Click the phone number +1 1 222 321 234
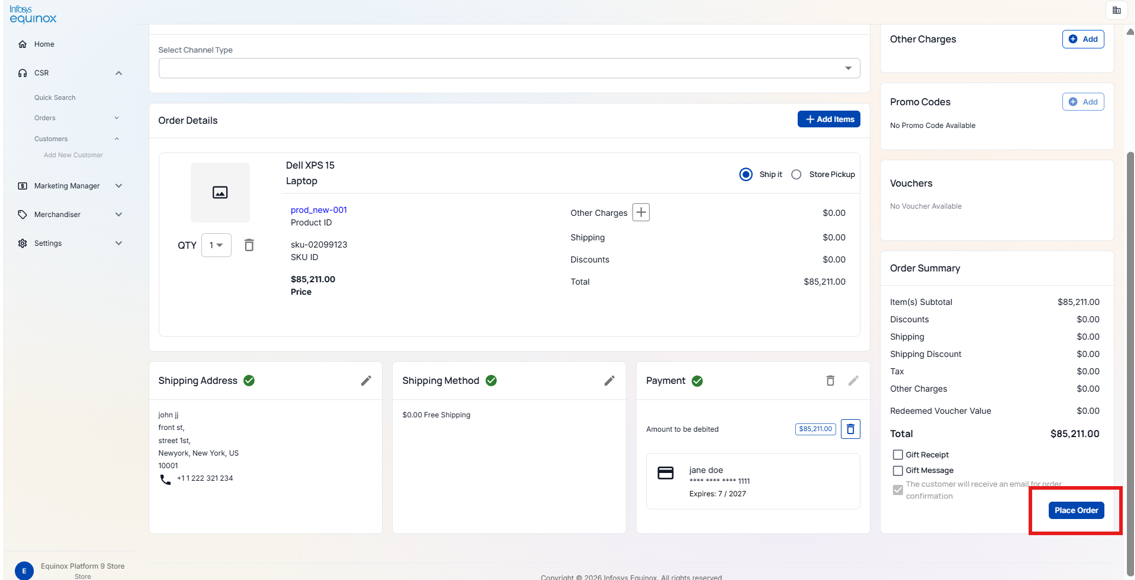 click(205, 479)
